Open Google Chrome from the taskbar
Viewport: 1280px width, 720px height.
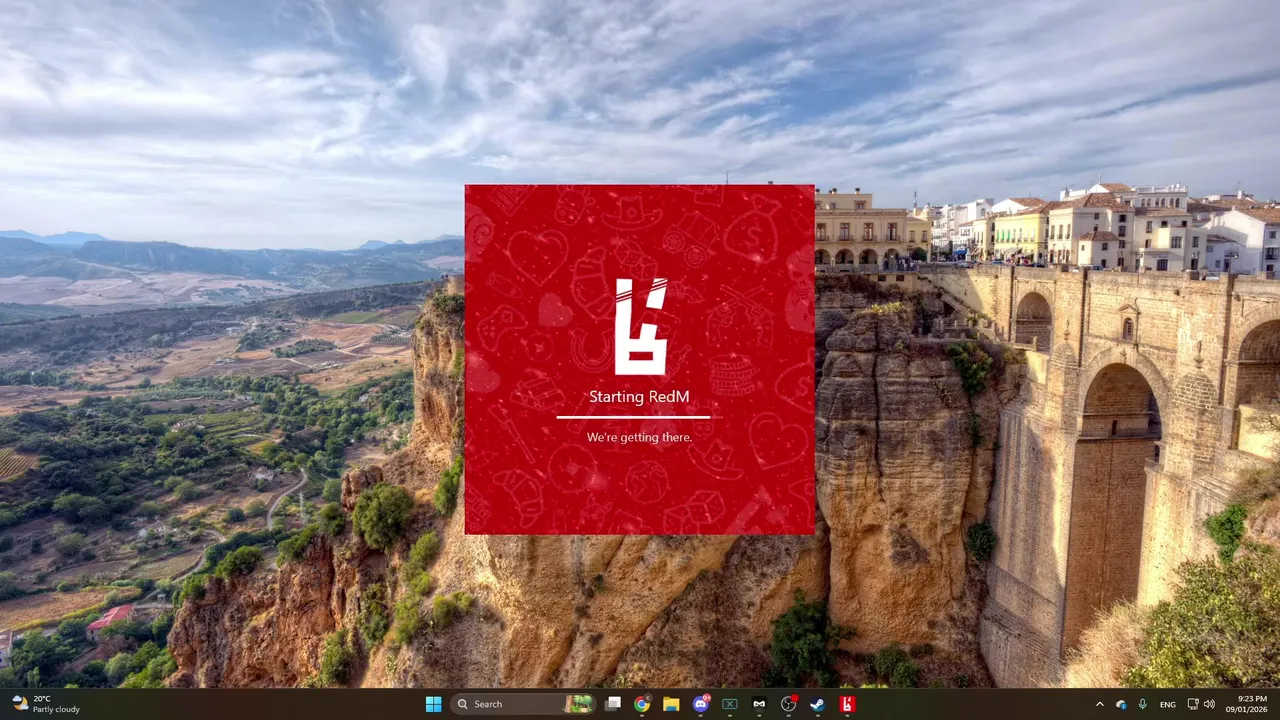(642, 704)
